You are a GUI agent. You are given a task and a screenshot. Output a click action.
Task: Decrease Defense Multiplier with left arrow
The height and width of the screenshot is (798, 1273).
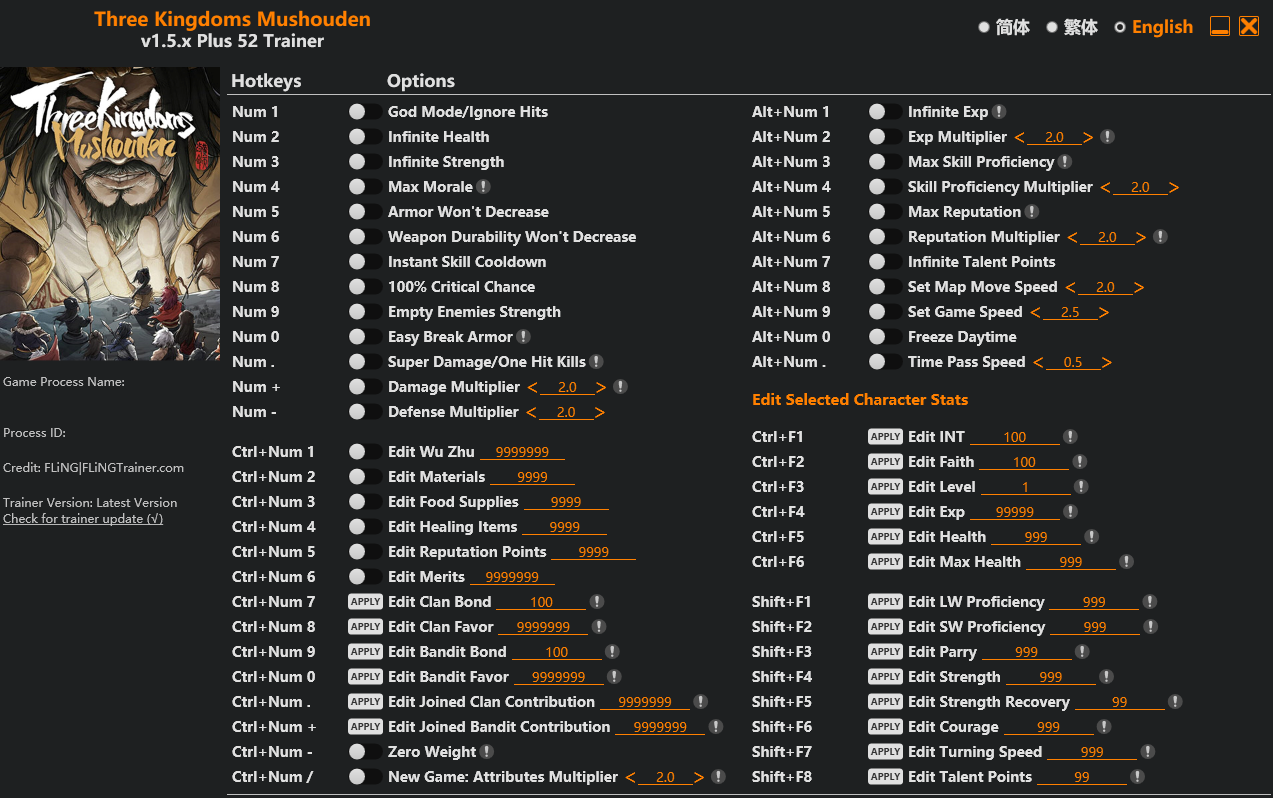click(x=531, y=412)
